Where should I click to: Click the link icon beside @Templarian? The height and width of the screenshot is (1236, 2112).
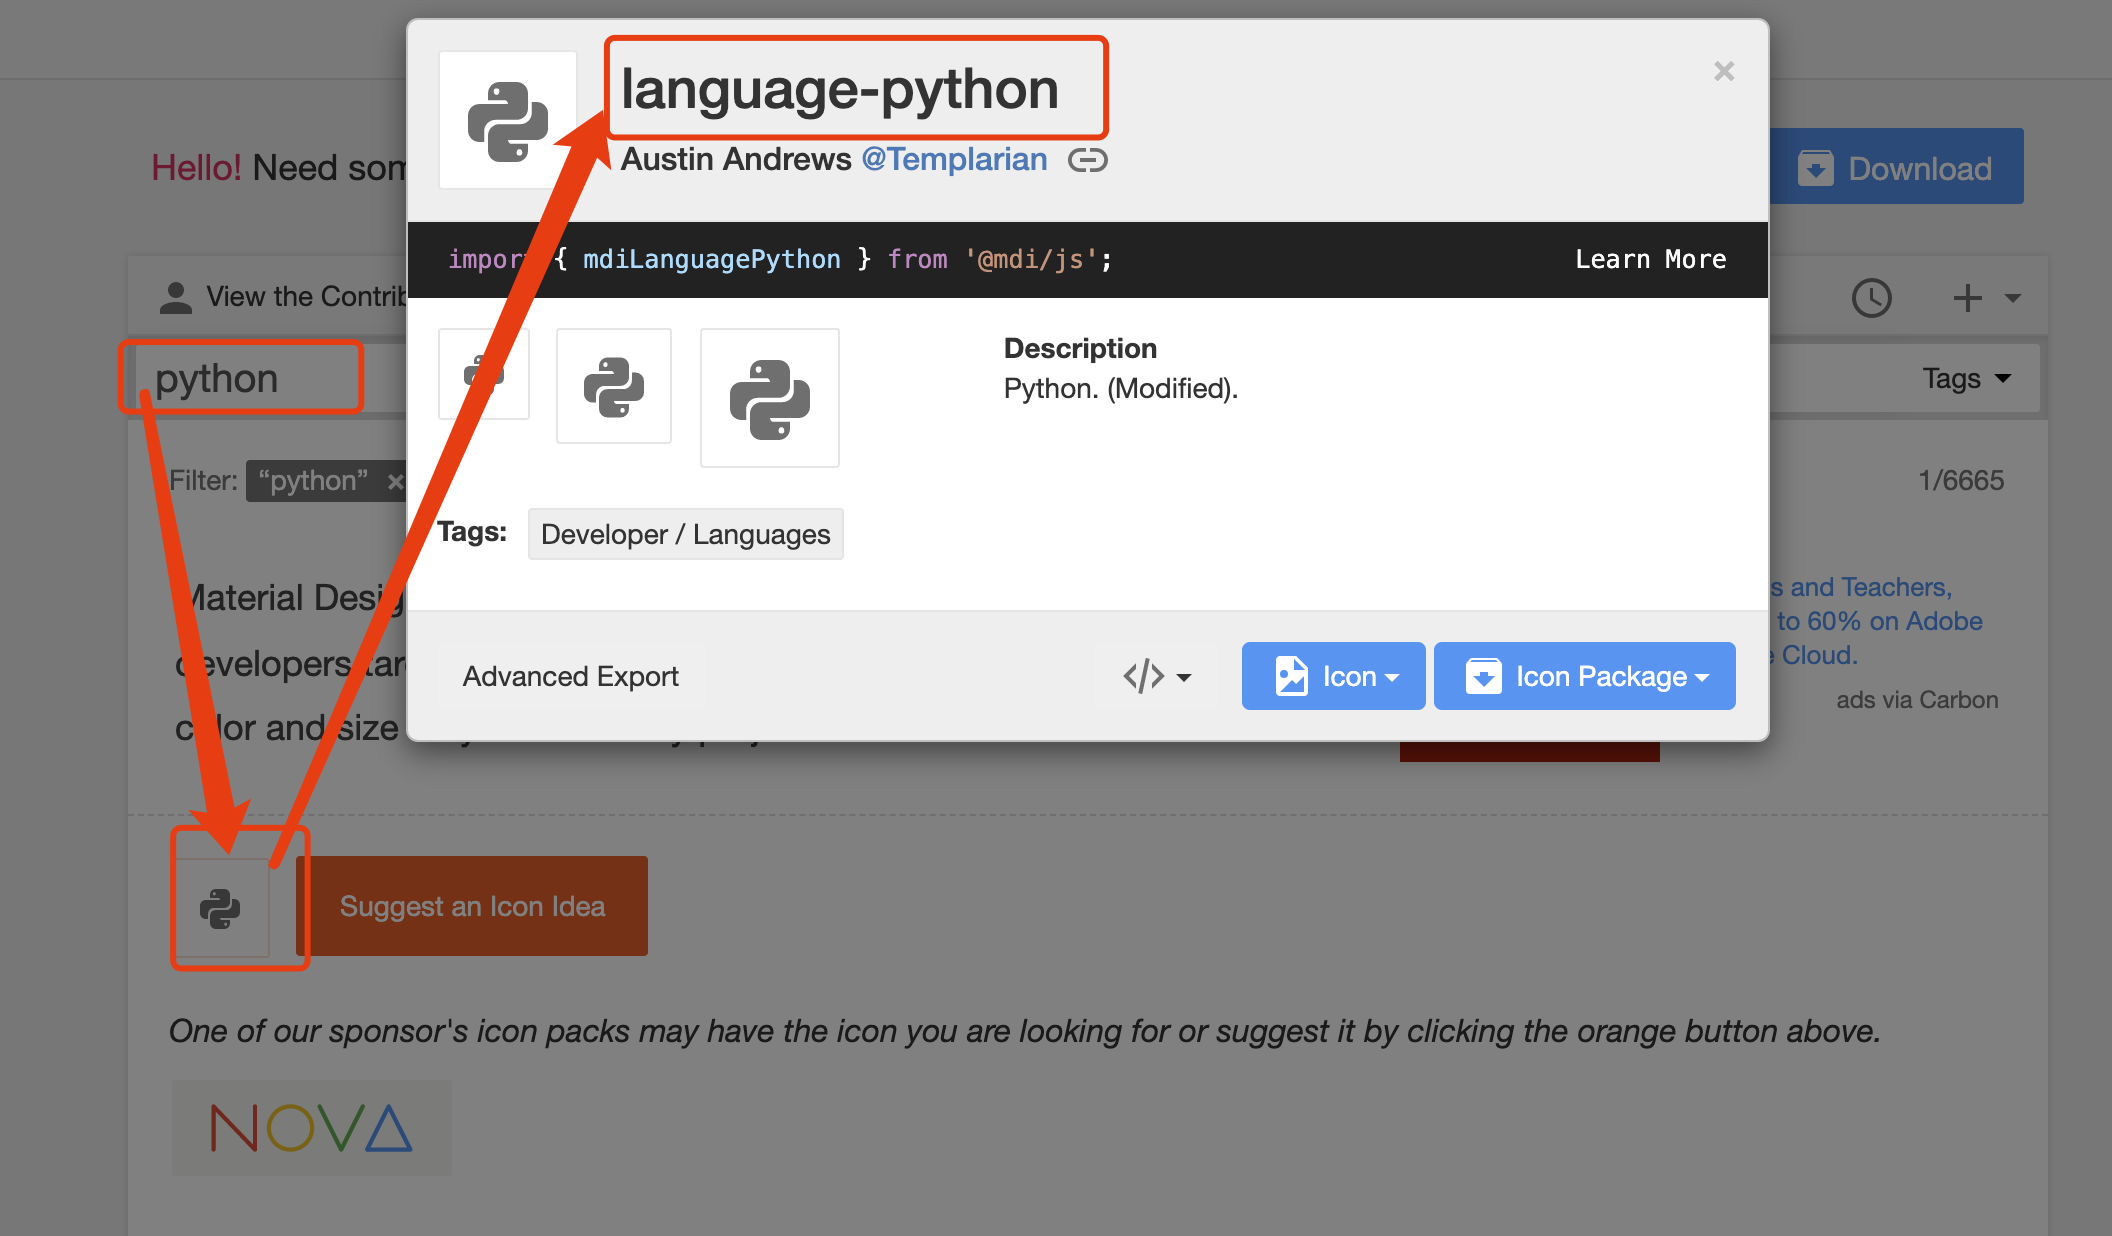pos(1087,160)
